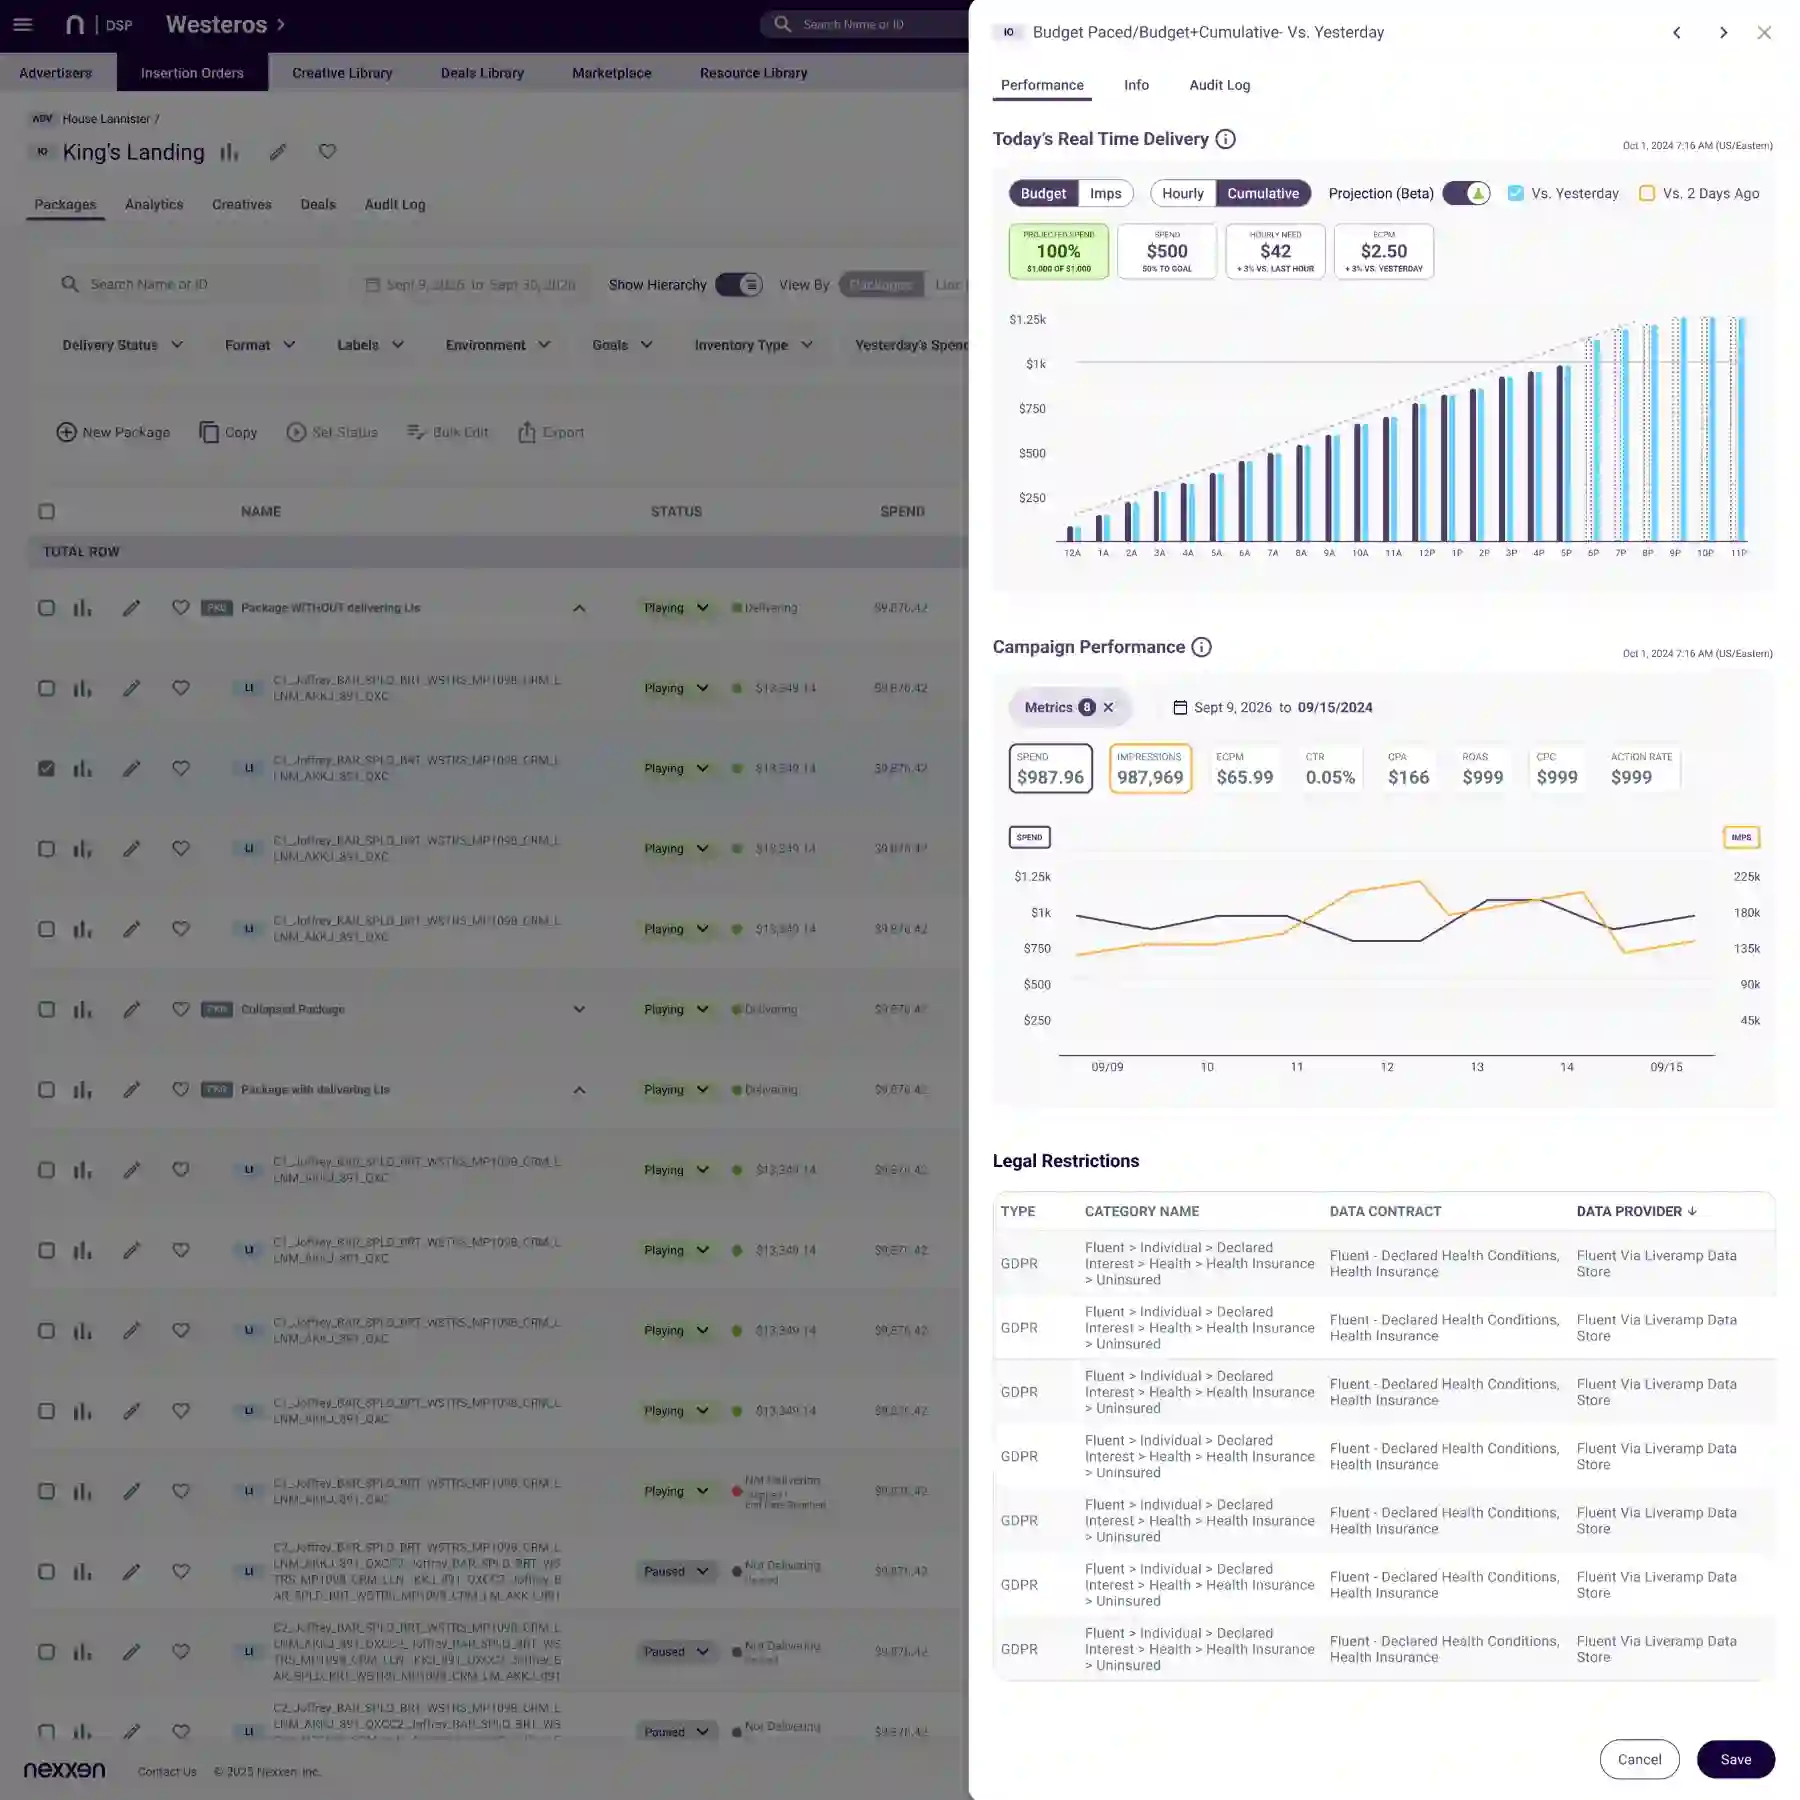Screen dimensions: 1800x1800
Task: Select the Copy icon in the toolbar
Action: [210, 432]
